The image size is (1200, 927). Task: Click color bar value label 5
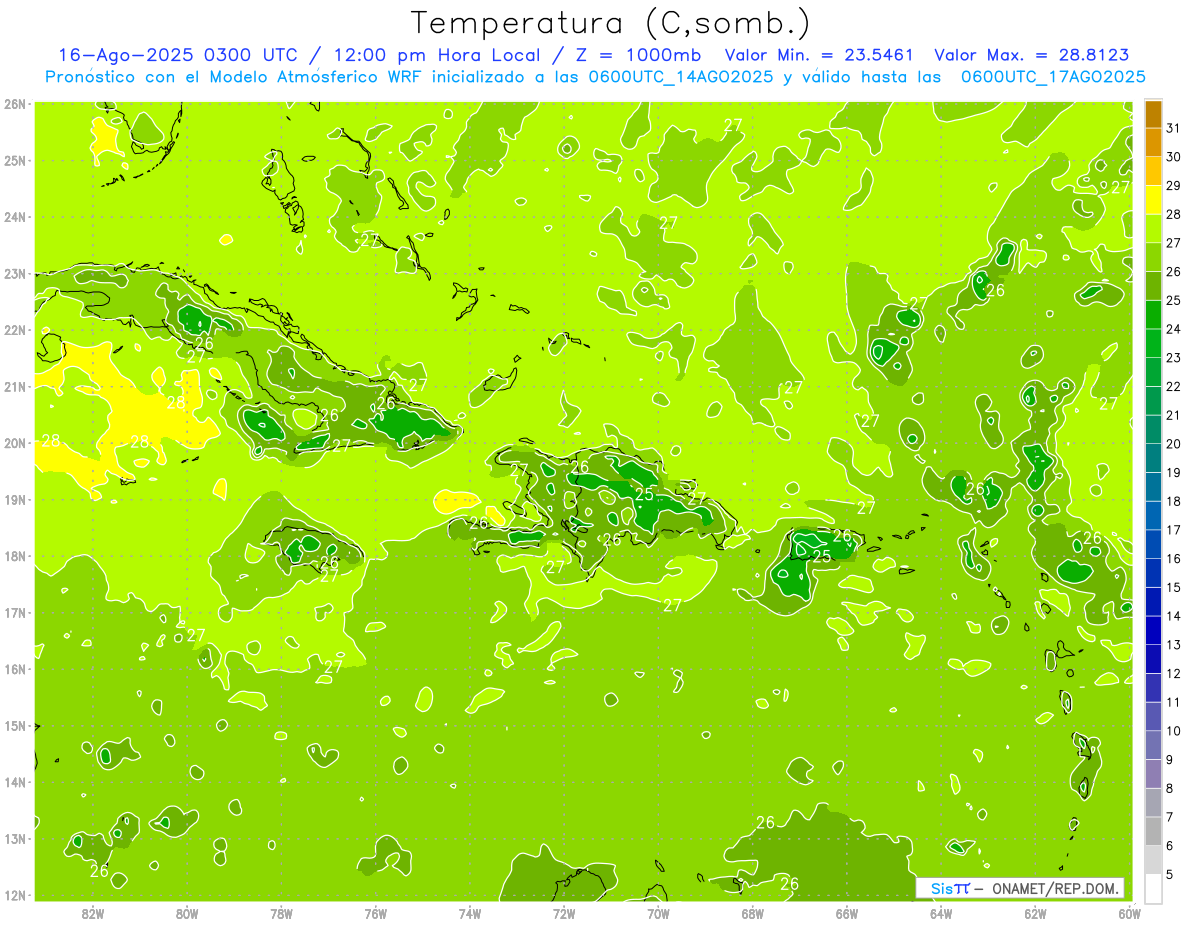[x=1170, y=875]
